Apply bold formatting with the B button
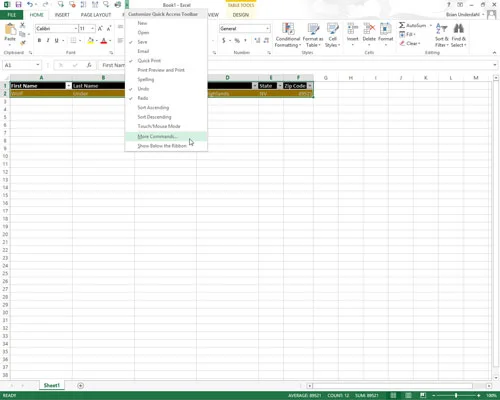The image size is (500, 400). point(39,40)
